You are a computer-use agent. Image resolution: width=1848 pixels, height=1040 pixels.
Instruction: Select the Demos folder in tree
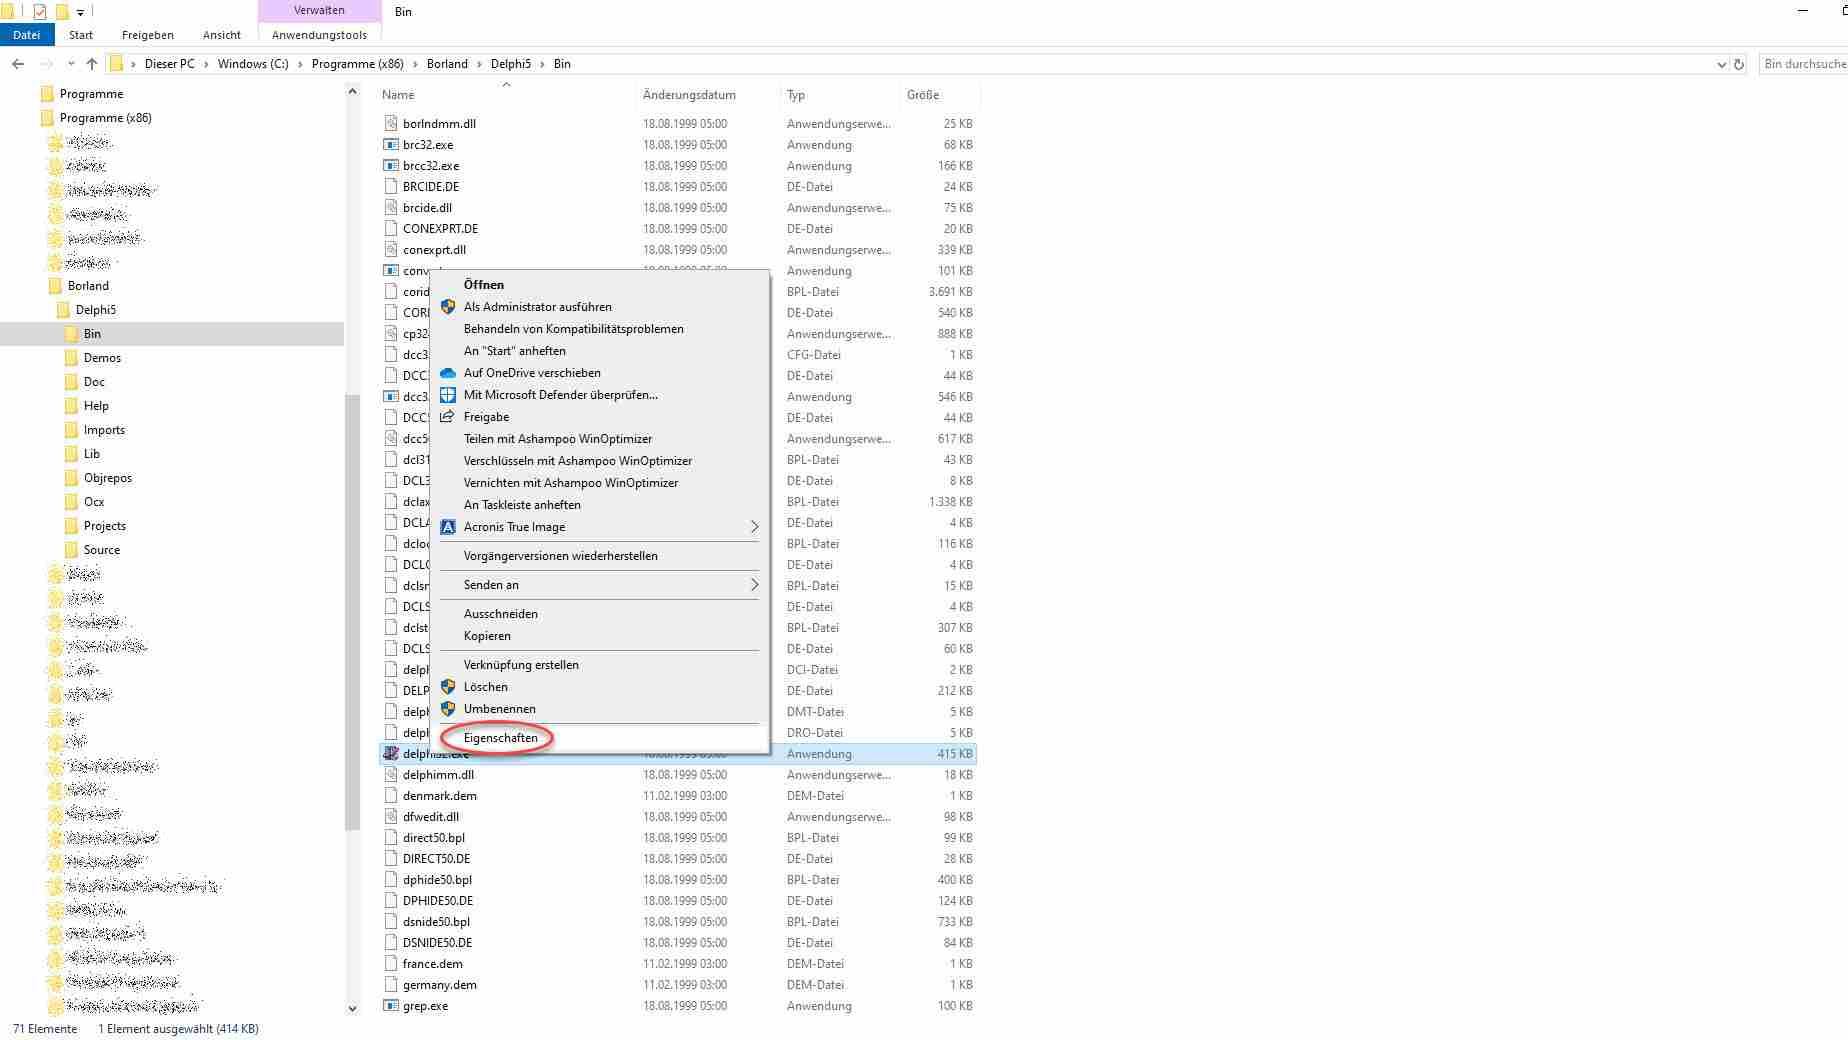tap(102, 358)
